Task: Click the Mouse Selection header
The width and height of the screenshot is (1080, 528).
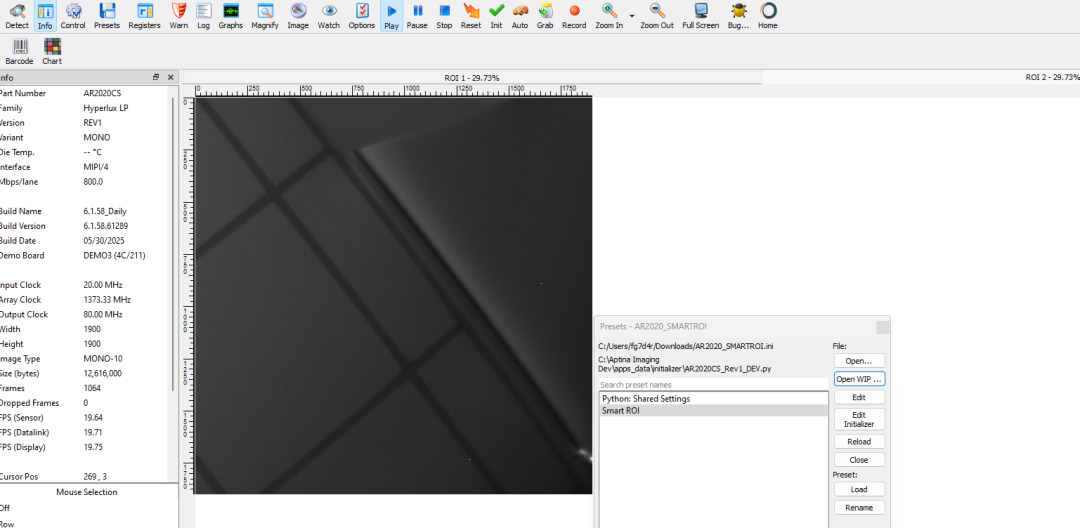Action: point(87,492)
